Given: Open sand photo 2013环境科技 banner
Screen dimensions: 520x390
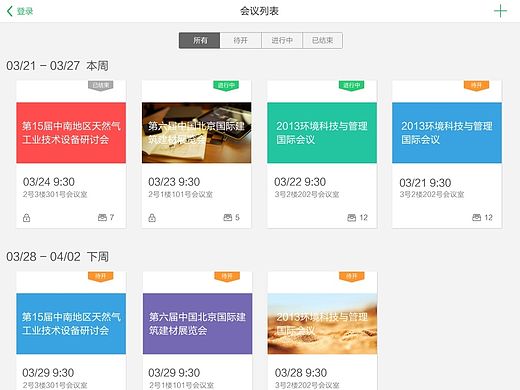Looking at the screenshot, I should coord(322,324).
